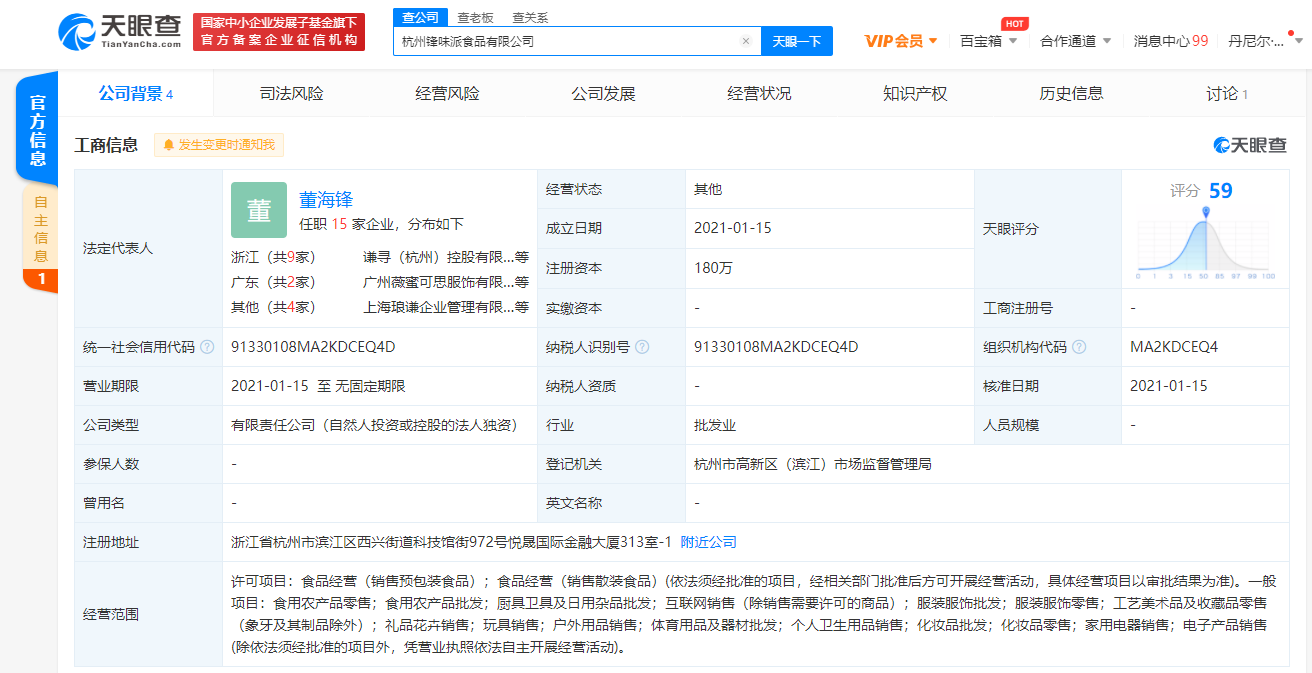The image size is (1312, 673).
Task: Click the company name search input field
Action: tap(565, 41)
